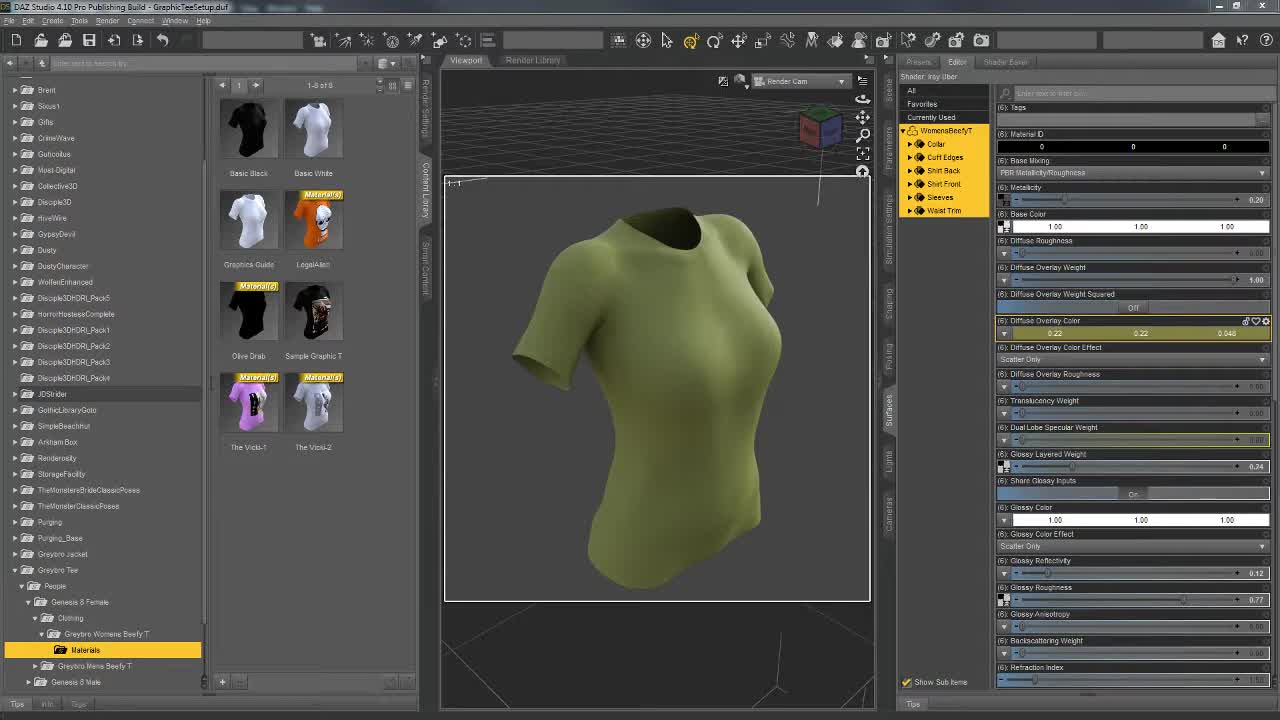
Task: Select Materials folder in tree
Action: (x=85, y=650)
